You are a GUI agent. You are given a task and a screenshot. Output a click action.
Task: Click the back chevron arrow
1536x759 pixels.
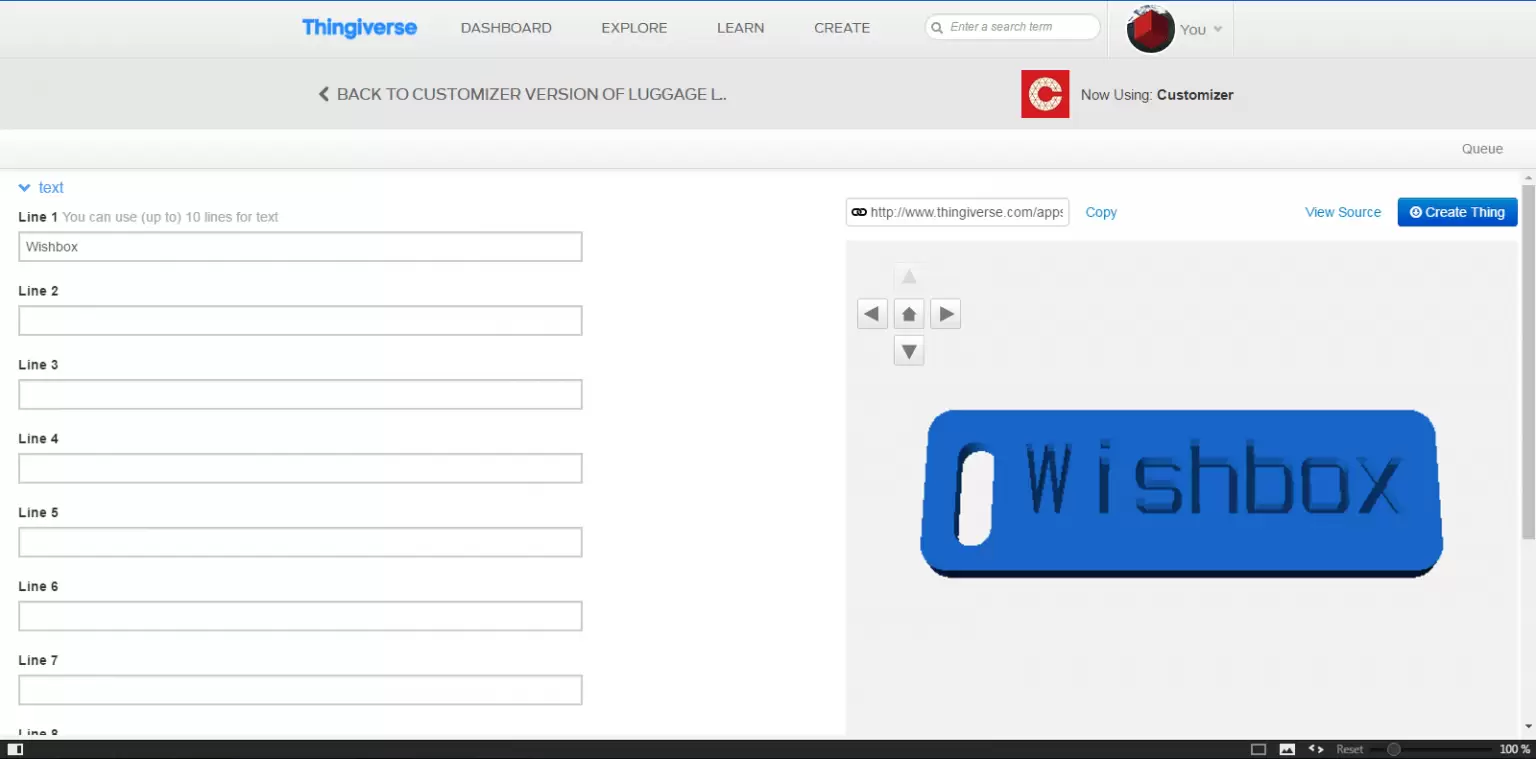click(324, 94)
